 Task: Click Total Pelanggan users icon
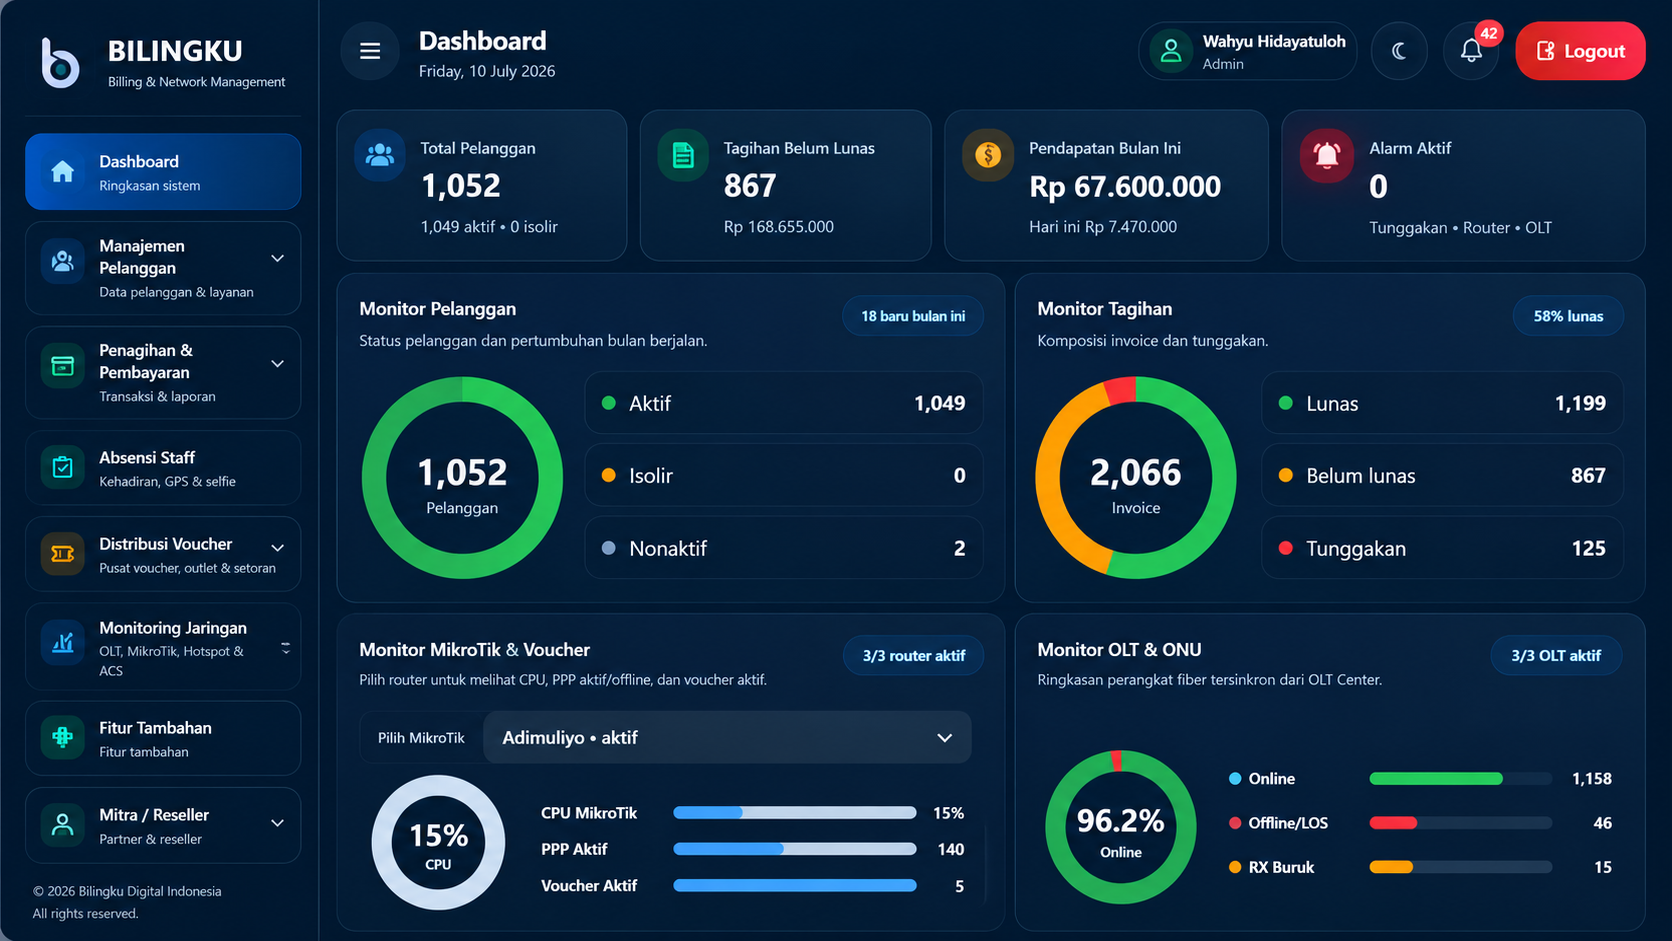pos(380,155)
